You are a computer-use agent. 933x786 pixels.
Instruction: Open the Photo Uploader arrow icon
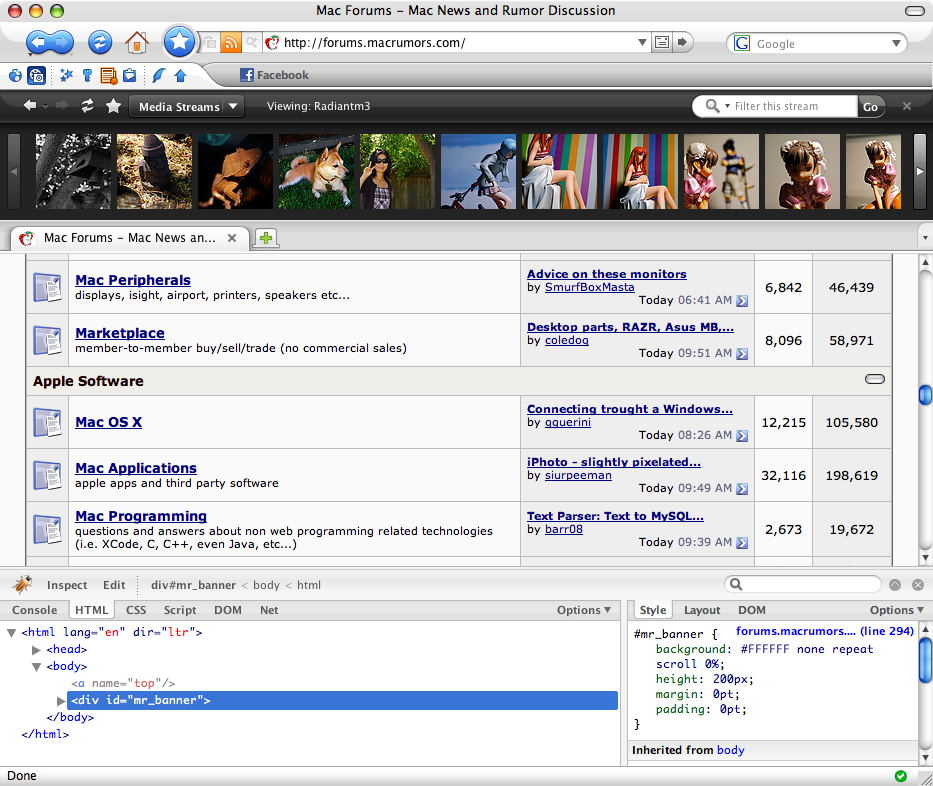click(180, 76)
